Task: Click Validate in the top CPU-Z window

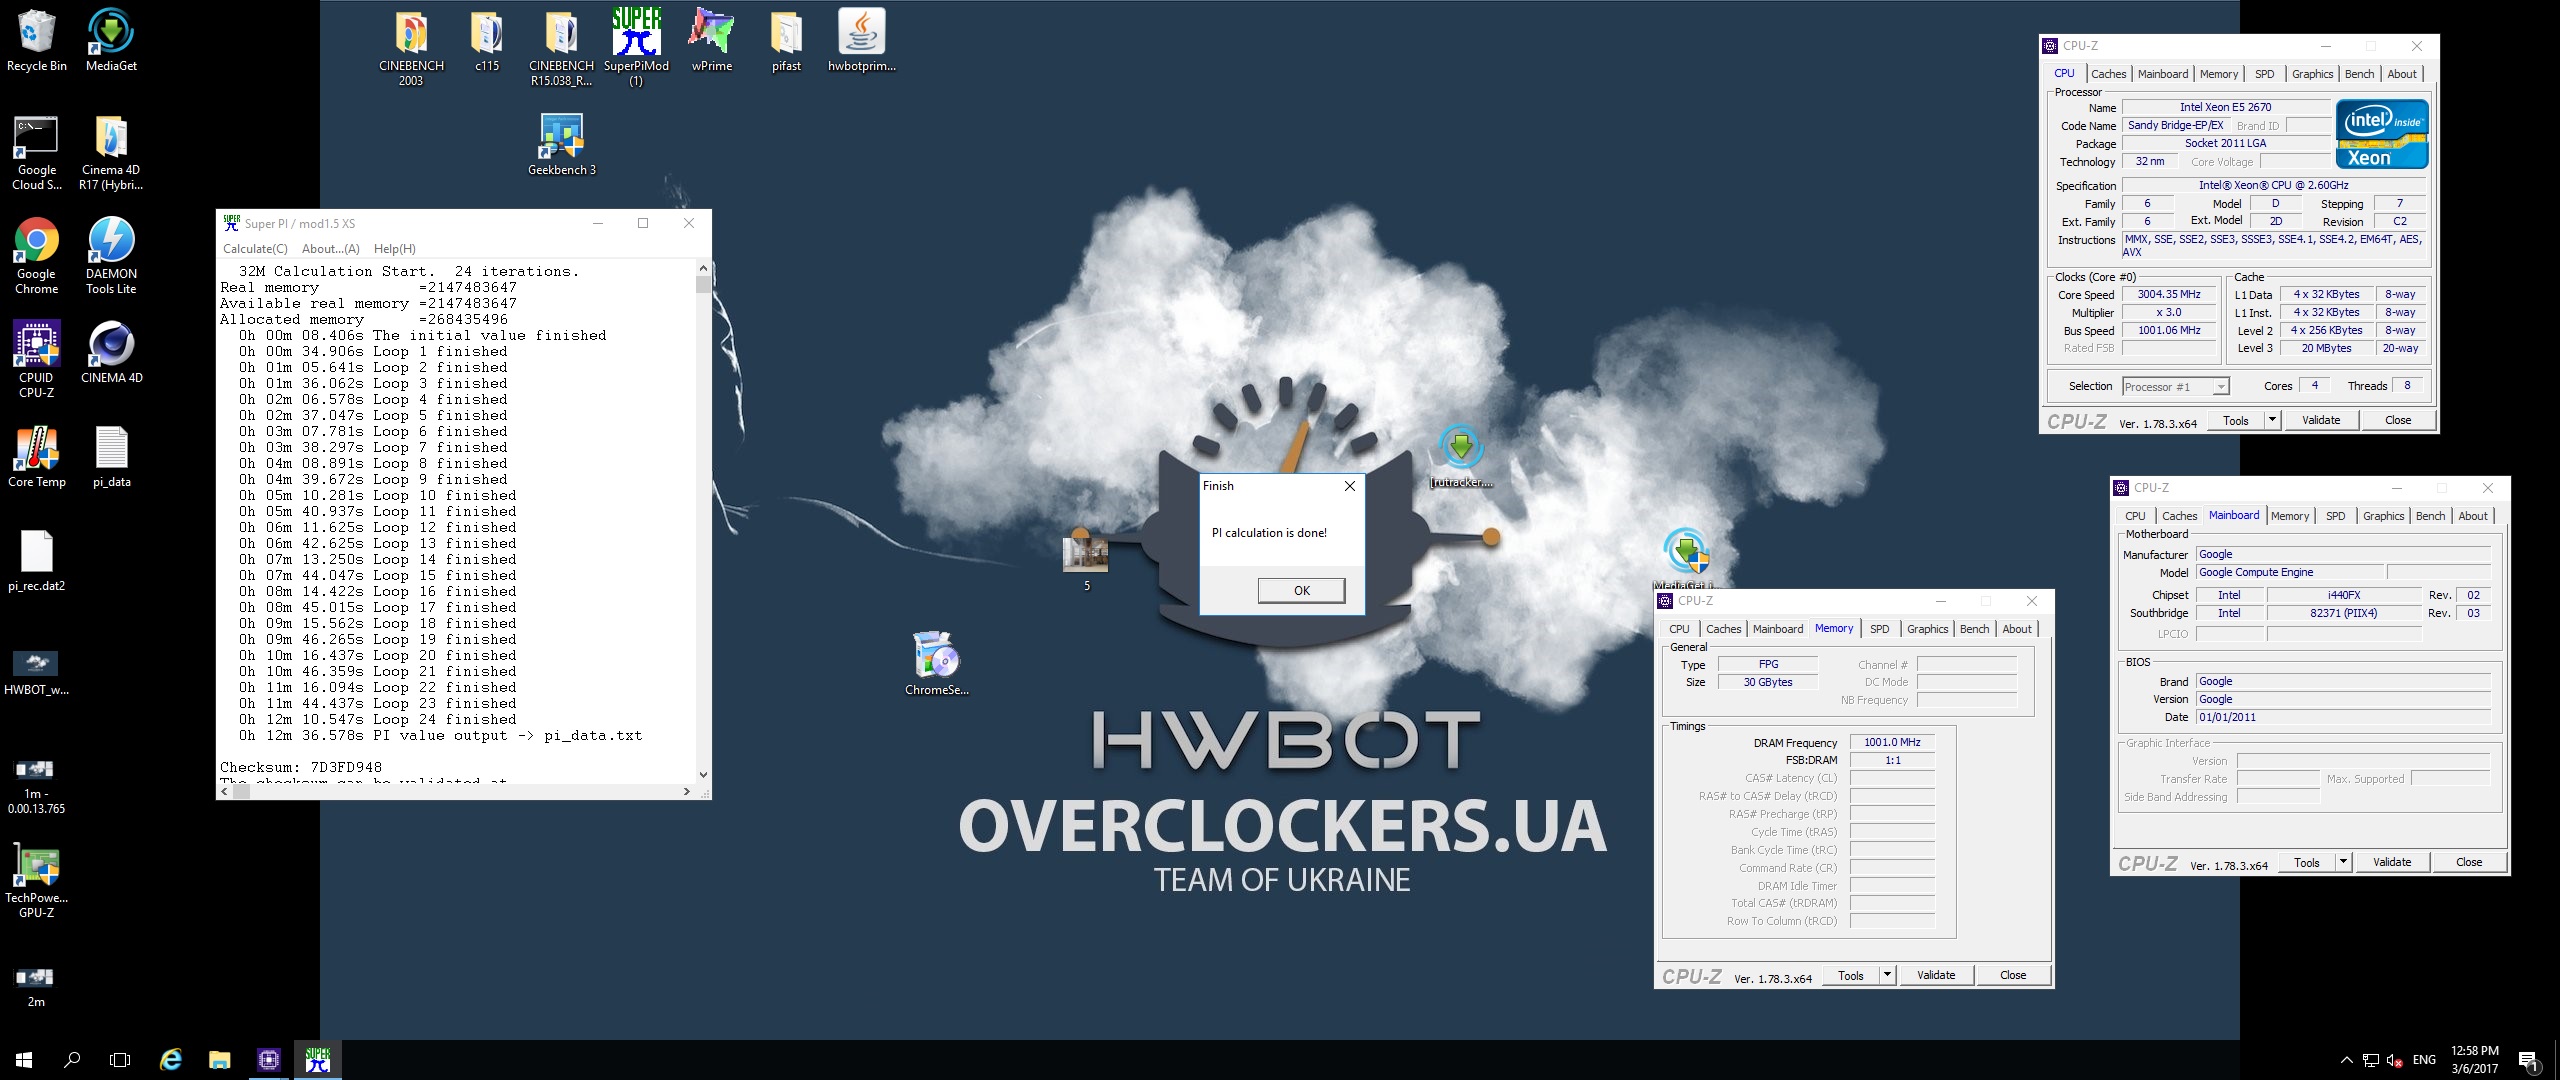Action: point(2321,420)
